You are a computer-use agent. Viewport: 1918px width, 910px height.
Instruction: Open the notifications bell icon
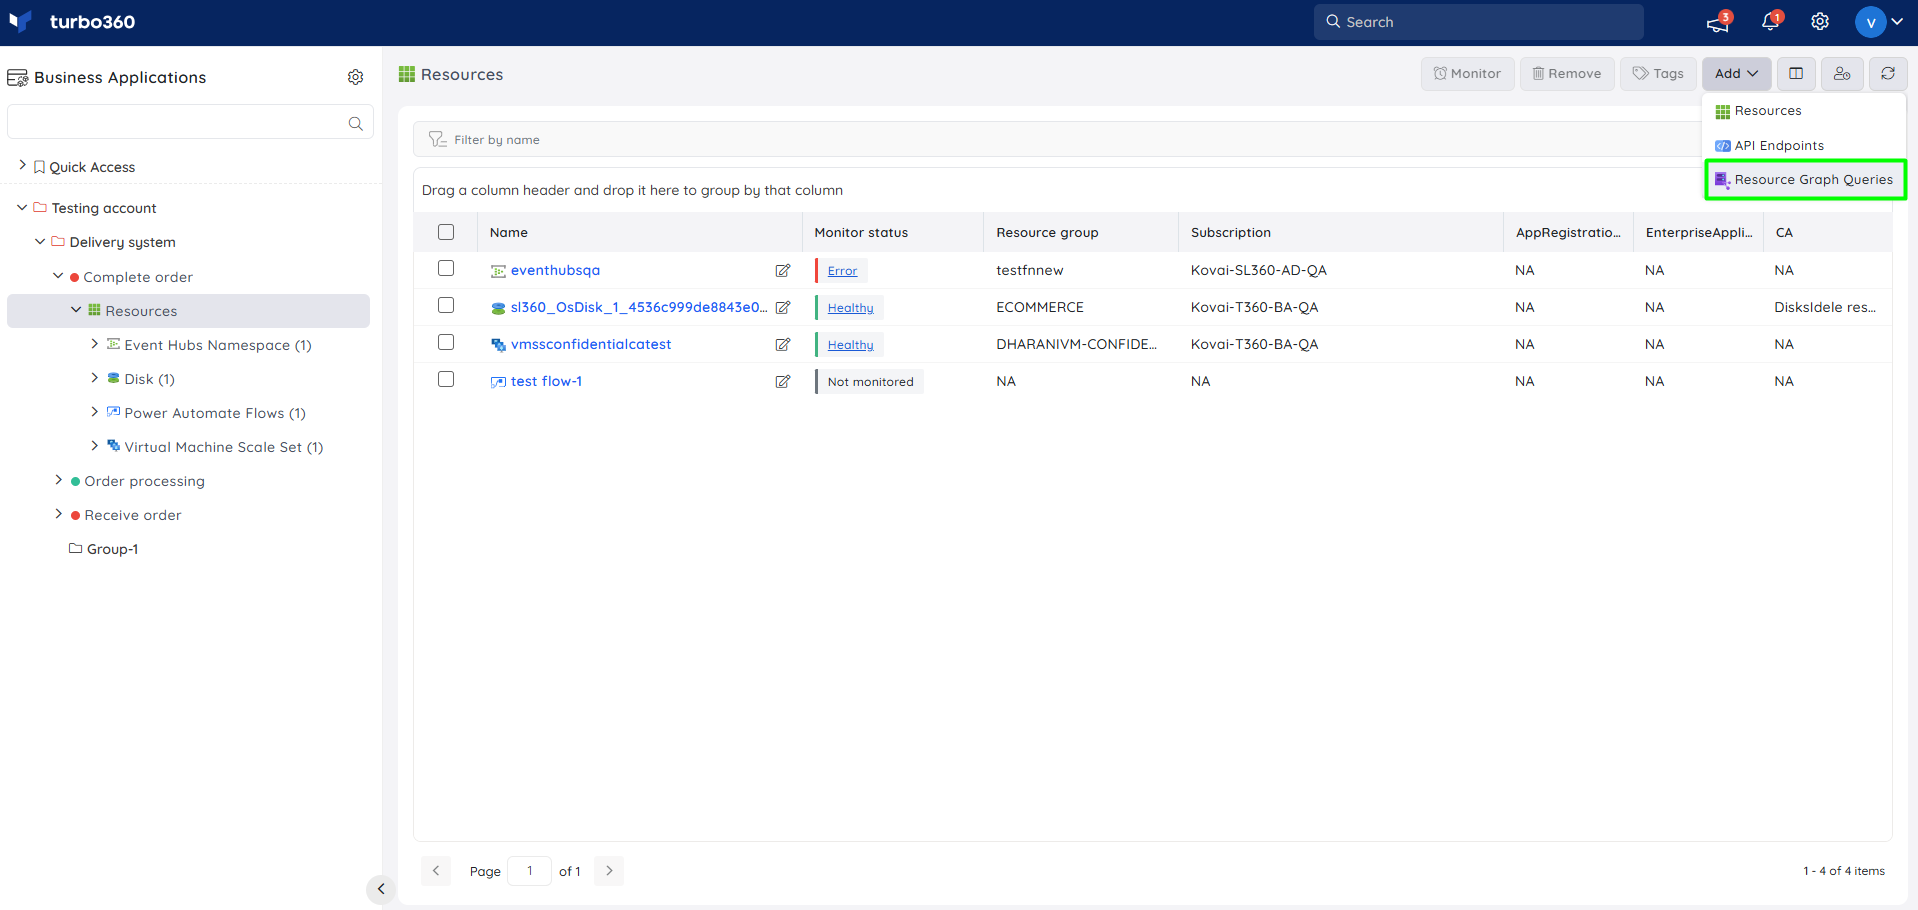(x=1770, y=22)
